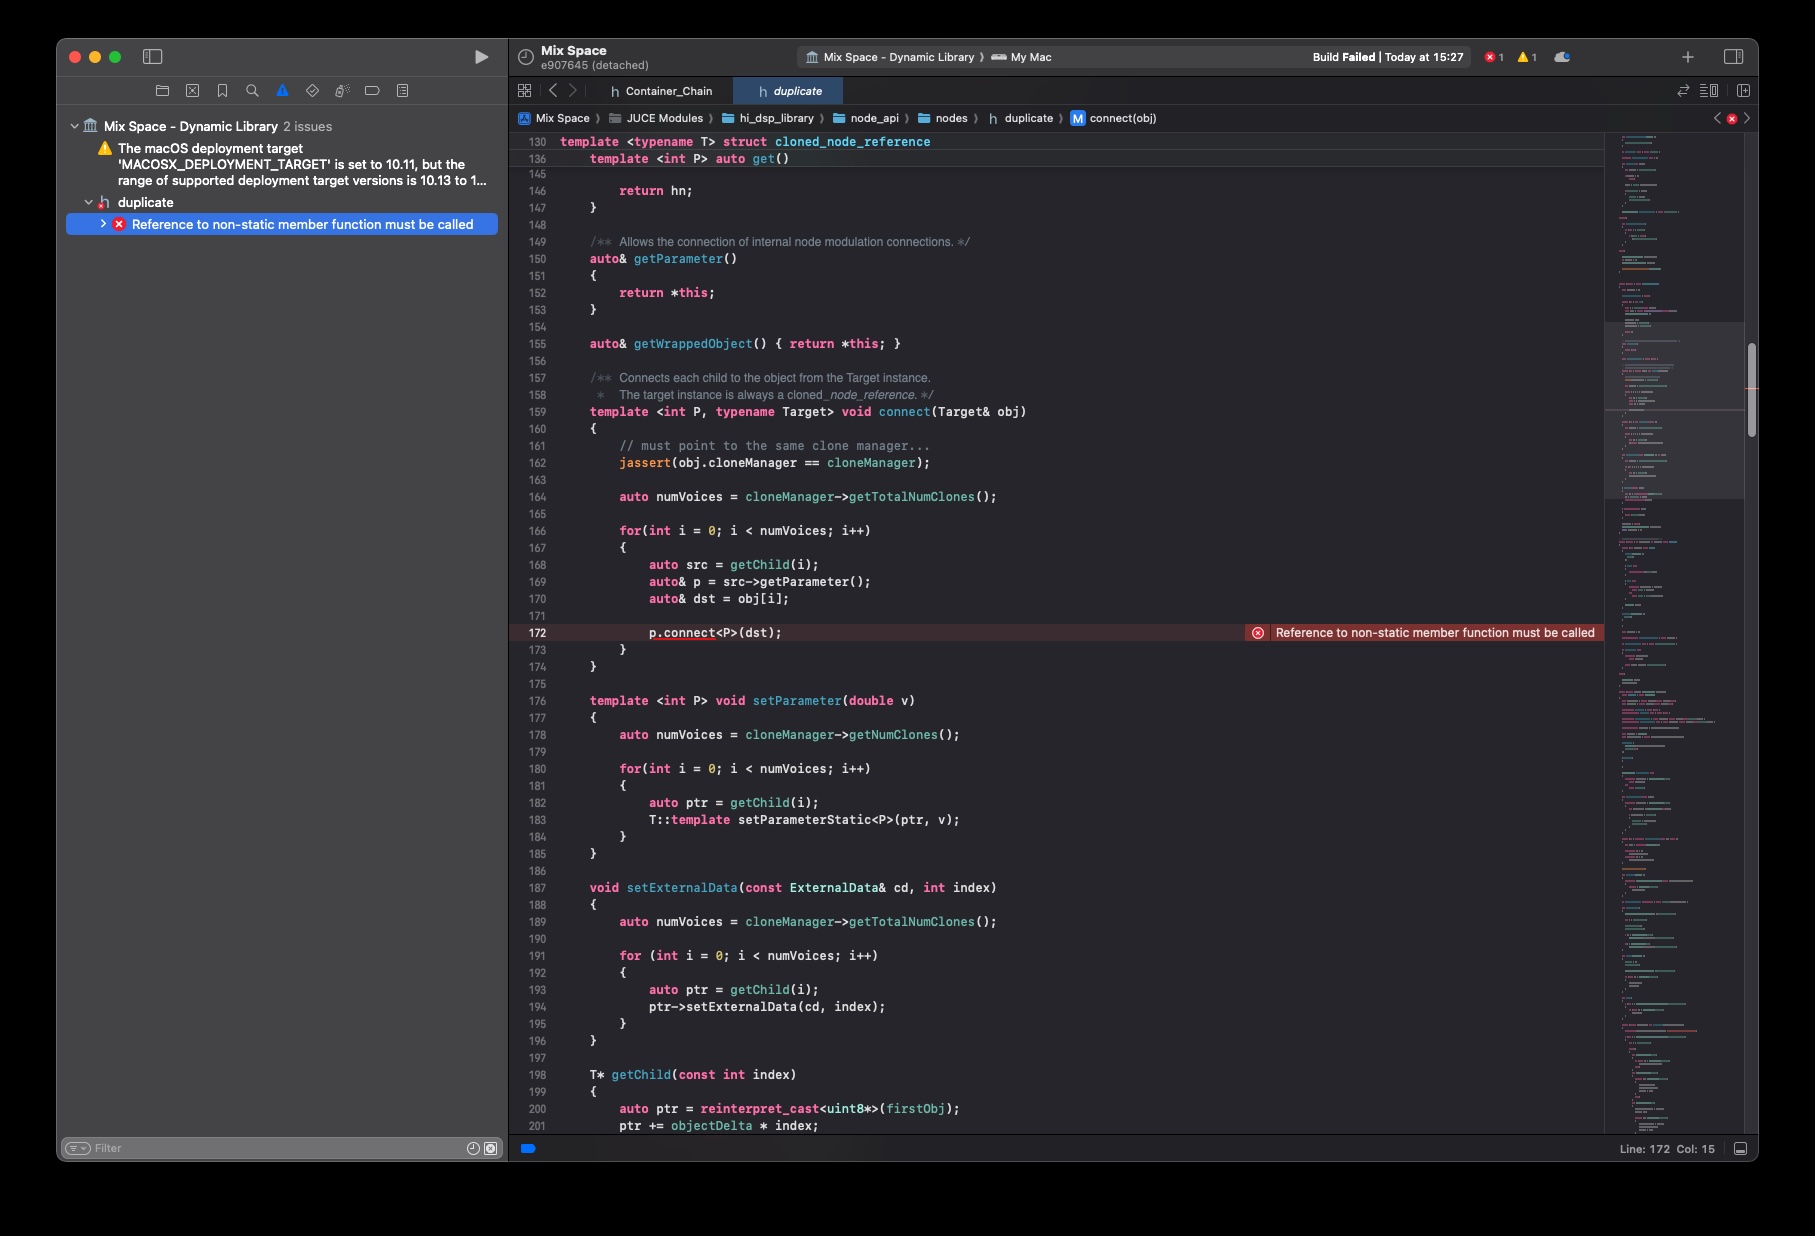Viewport: 1815px width, 1236px height.
Task: Click the Build Failed status text
Action: (1388, 57)
